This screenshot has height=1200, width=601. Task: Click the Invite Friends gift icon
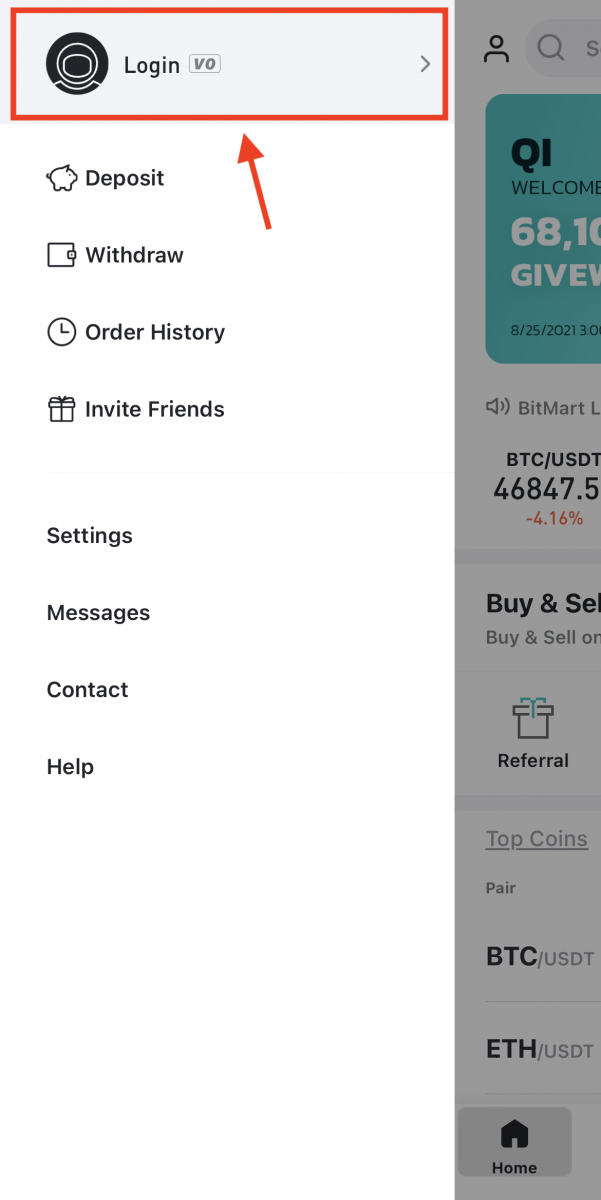pos(62,409)
